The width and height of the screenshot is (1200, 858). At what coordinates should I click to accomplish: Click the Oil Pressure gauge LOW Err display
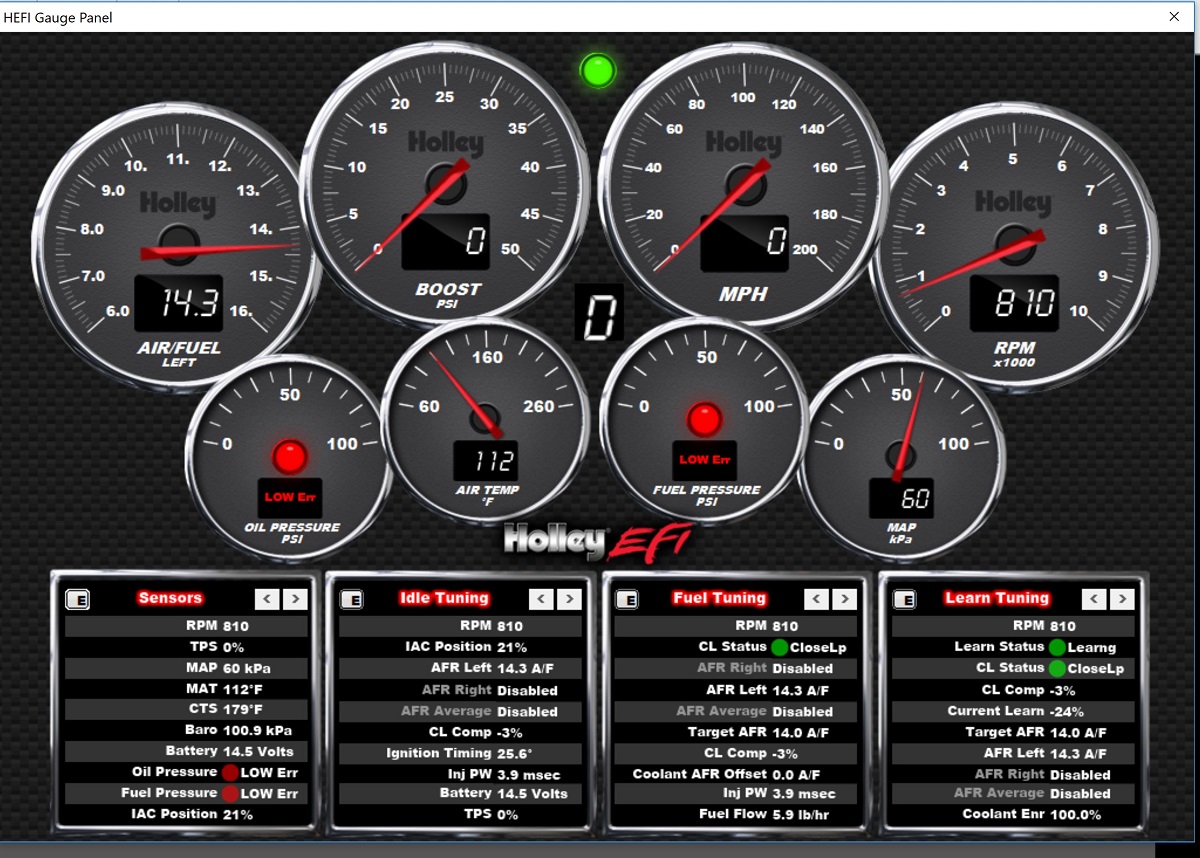[x=289, y=497]
